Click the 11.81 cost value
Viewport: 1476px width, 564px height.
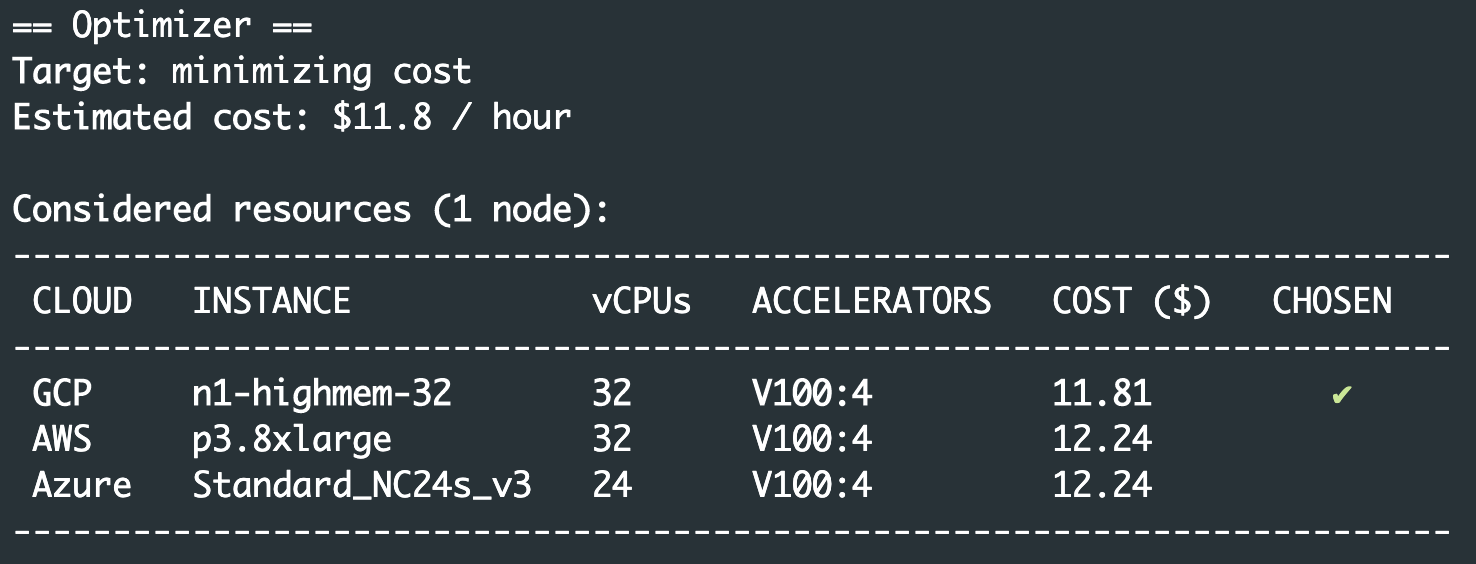tap(1102, 393)
